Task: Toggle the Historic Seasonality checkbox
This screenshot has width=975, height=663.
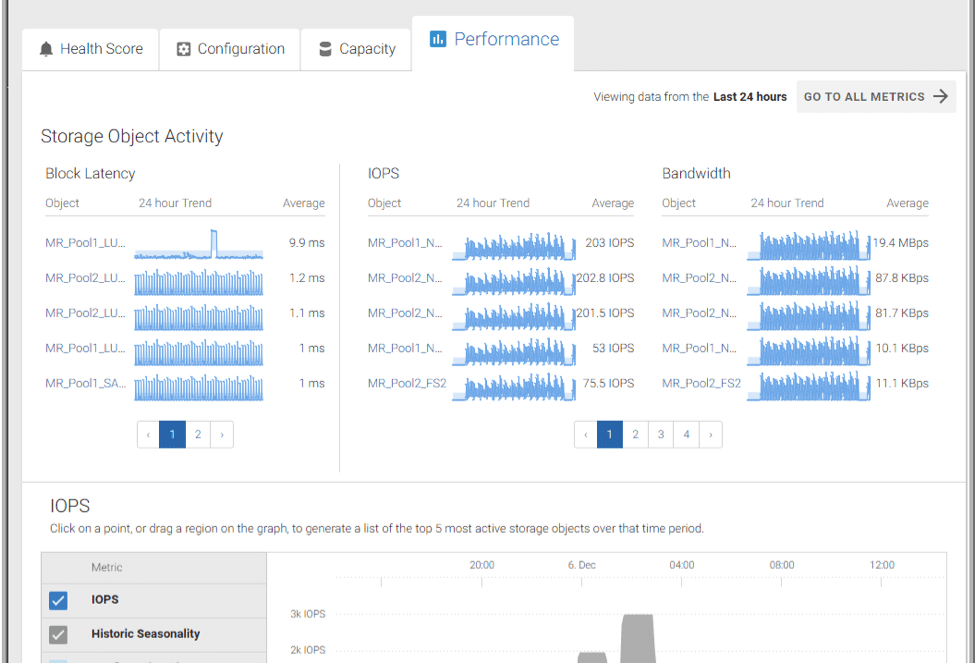Action: pyautogui.click(x=58, y=634)
